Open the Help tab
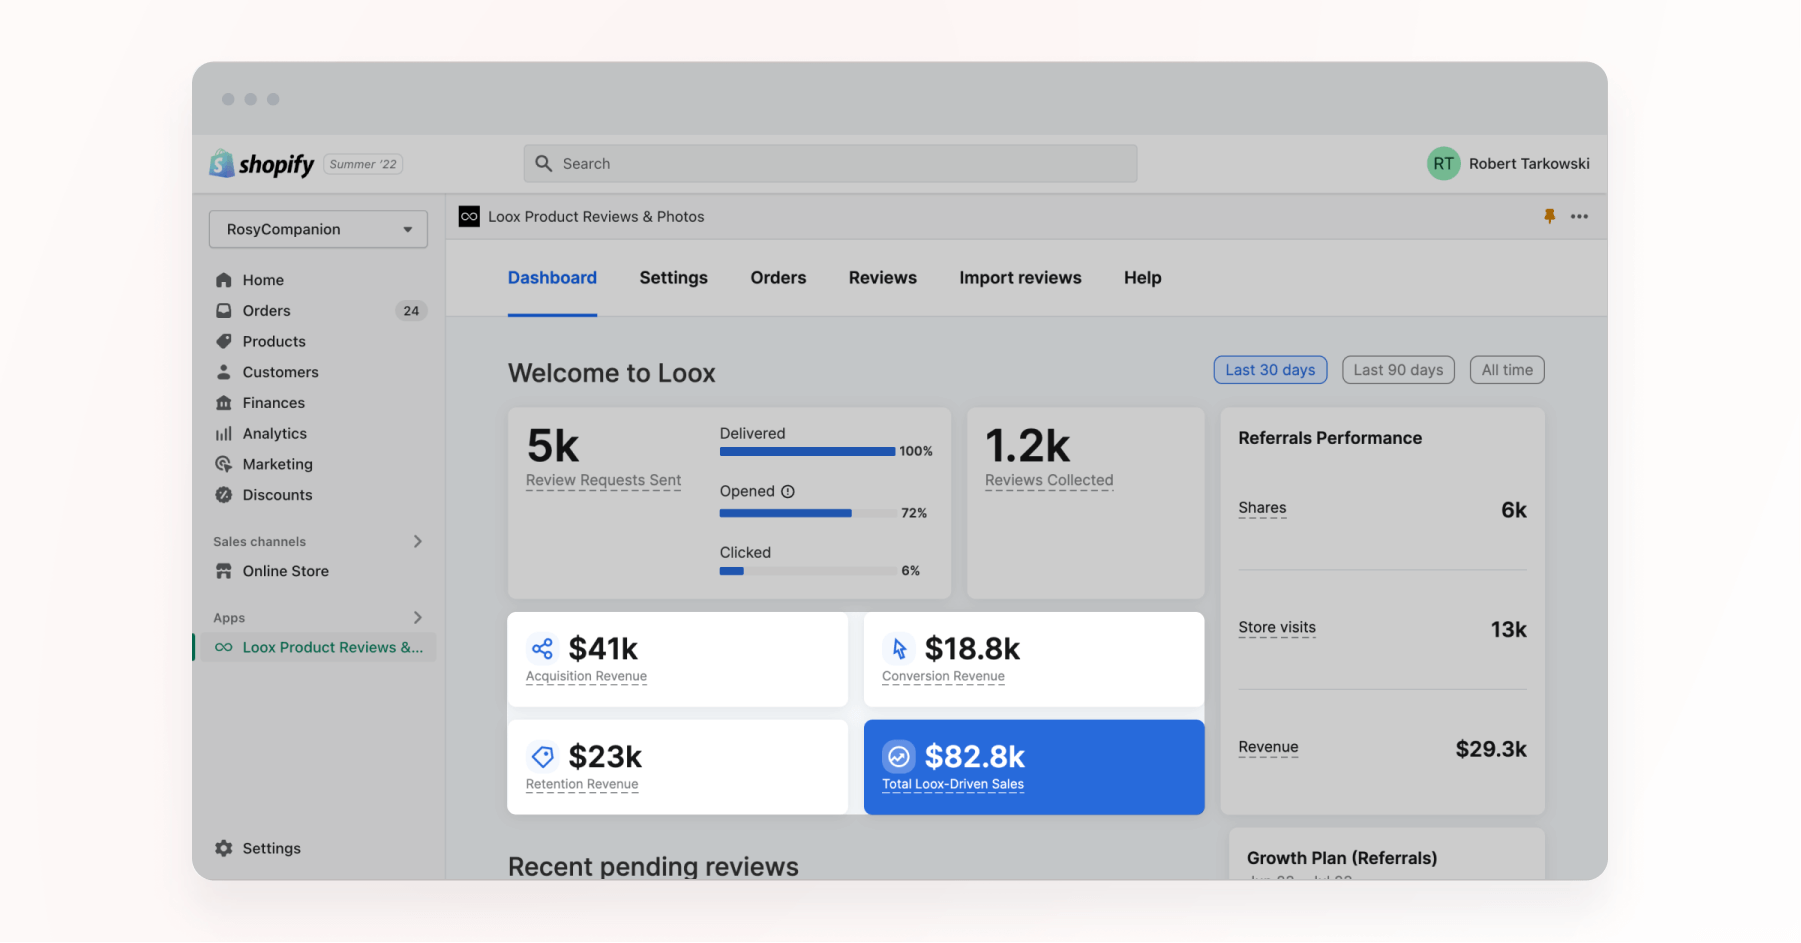 point(1143,278)
